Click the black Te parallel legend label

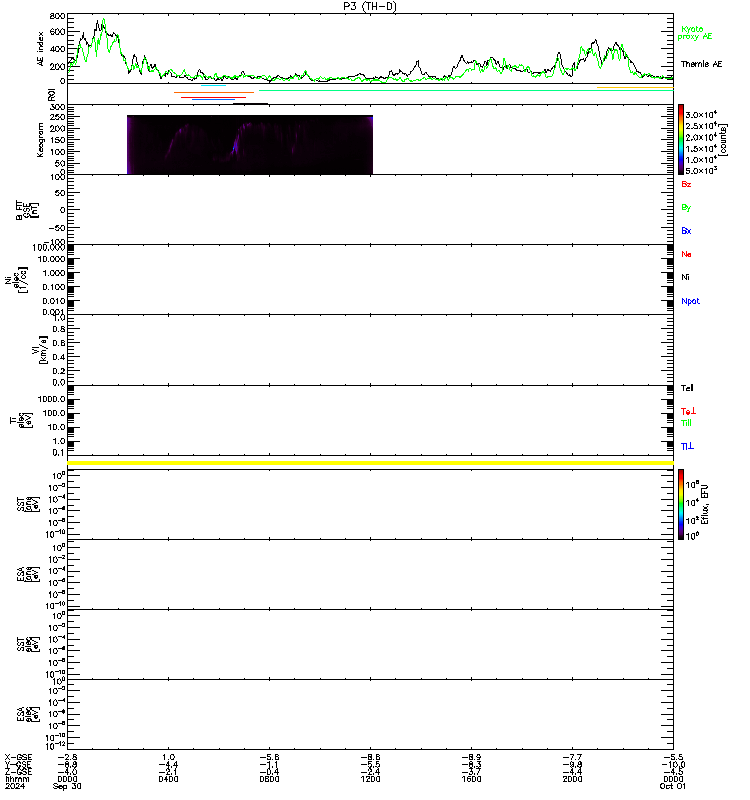(x=687, y=388)
